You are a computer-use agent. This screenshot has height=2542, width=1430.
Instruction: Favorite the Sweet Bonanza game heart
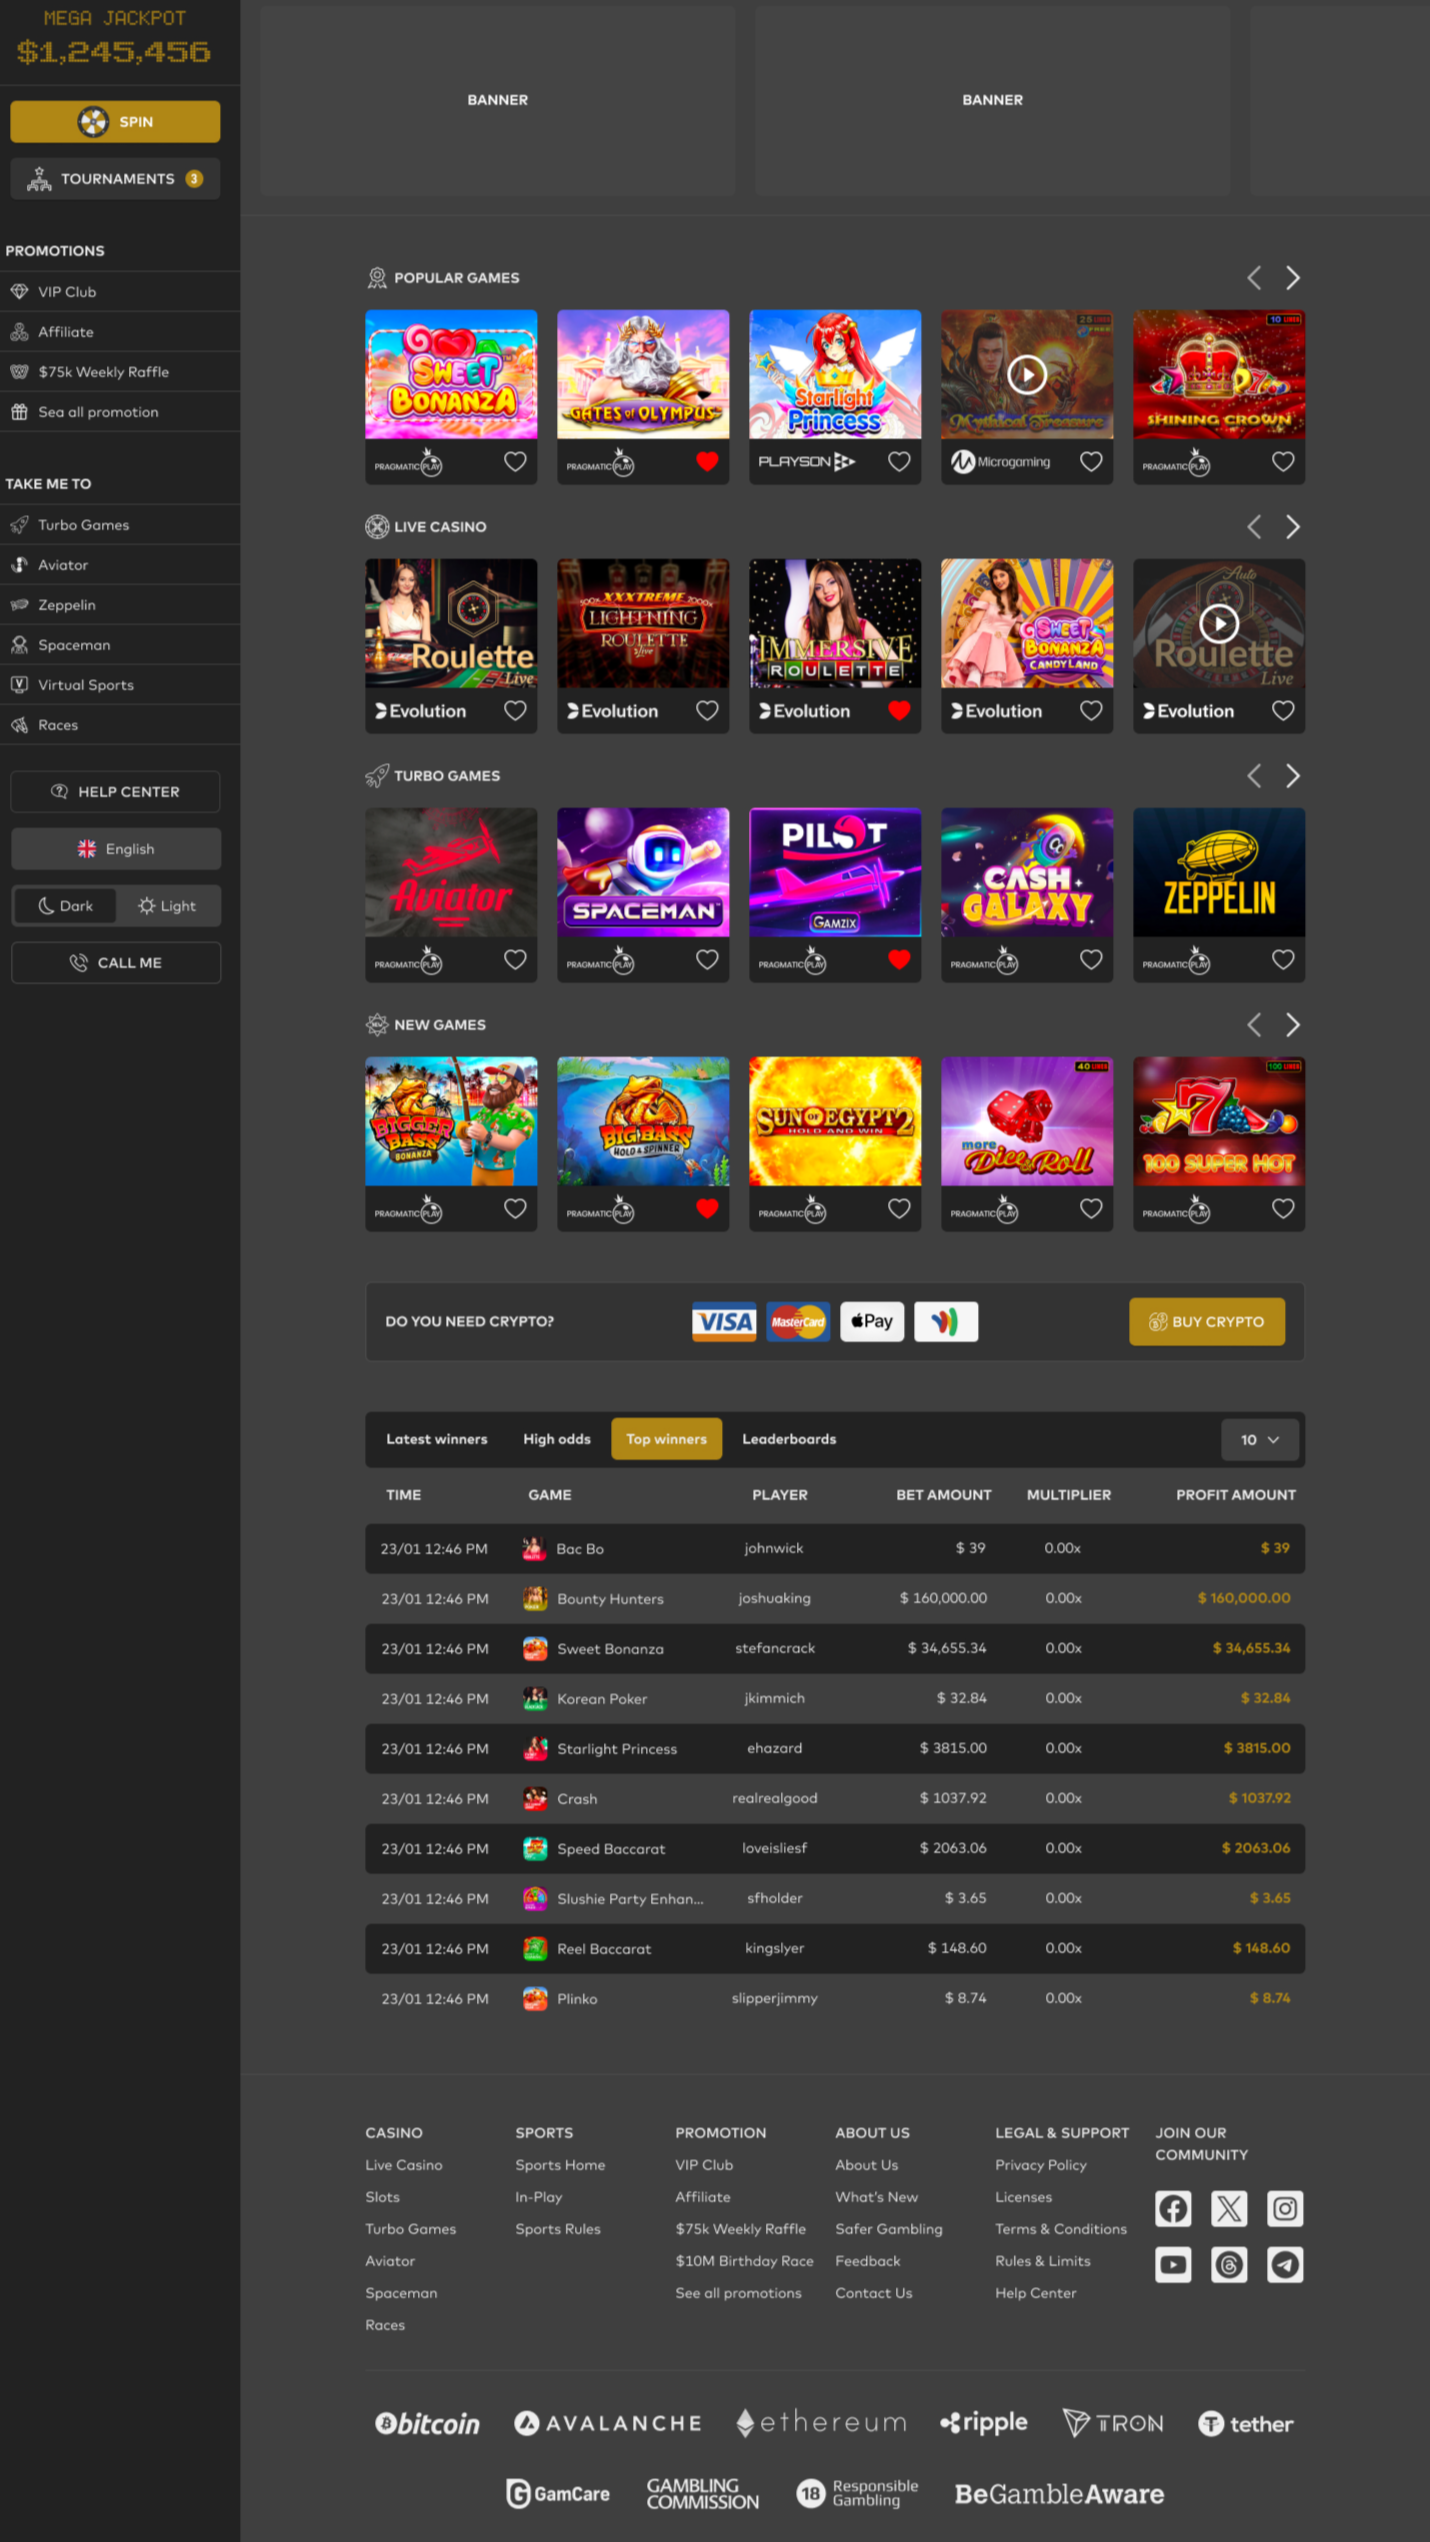pyautogui.click(x=515, y=461)
